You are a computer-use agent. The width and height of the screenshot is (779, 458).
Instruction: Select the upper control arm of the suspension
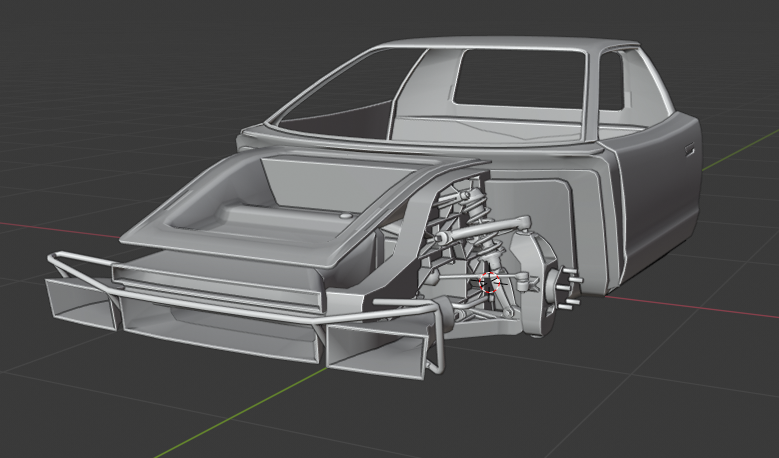coord(484,229)
